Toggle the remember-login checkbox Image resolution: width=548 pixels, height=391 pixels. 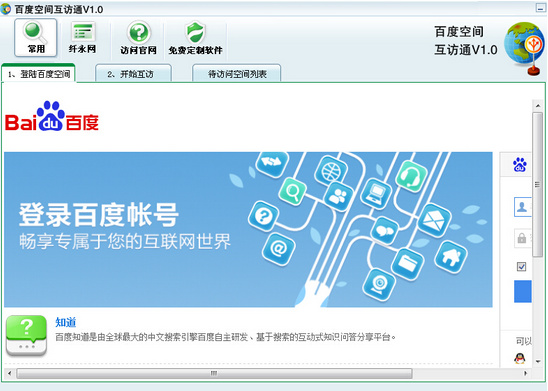(x=521, y=267)
